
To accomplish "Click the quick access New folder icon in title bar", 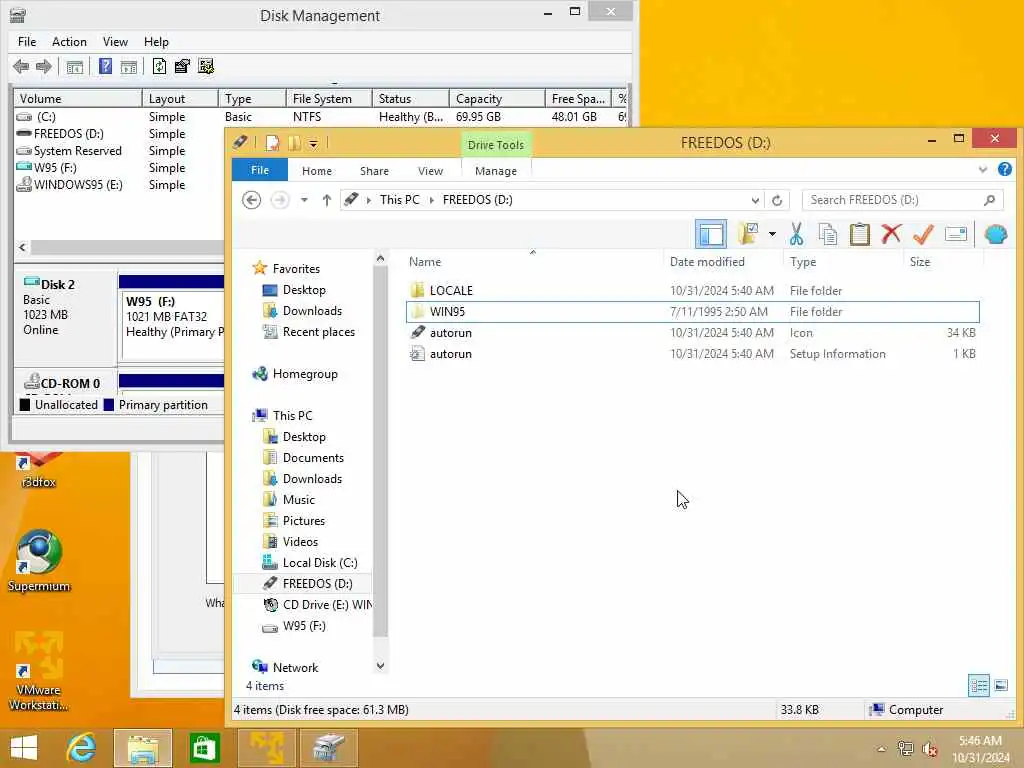I will pos(295,143).
